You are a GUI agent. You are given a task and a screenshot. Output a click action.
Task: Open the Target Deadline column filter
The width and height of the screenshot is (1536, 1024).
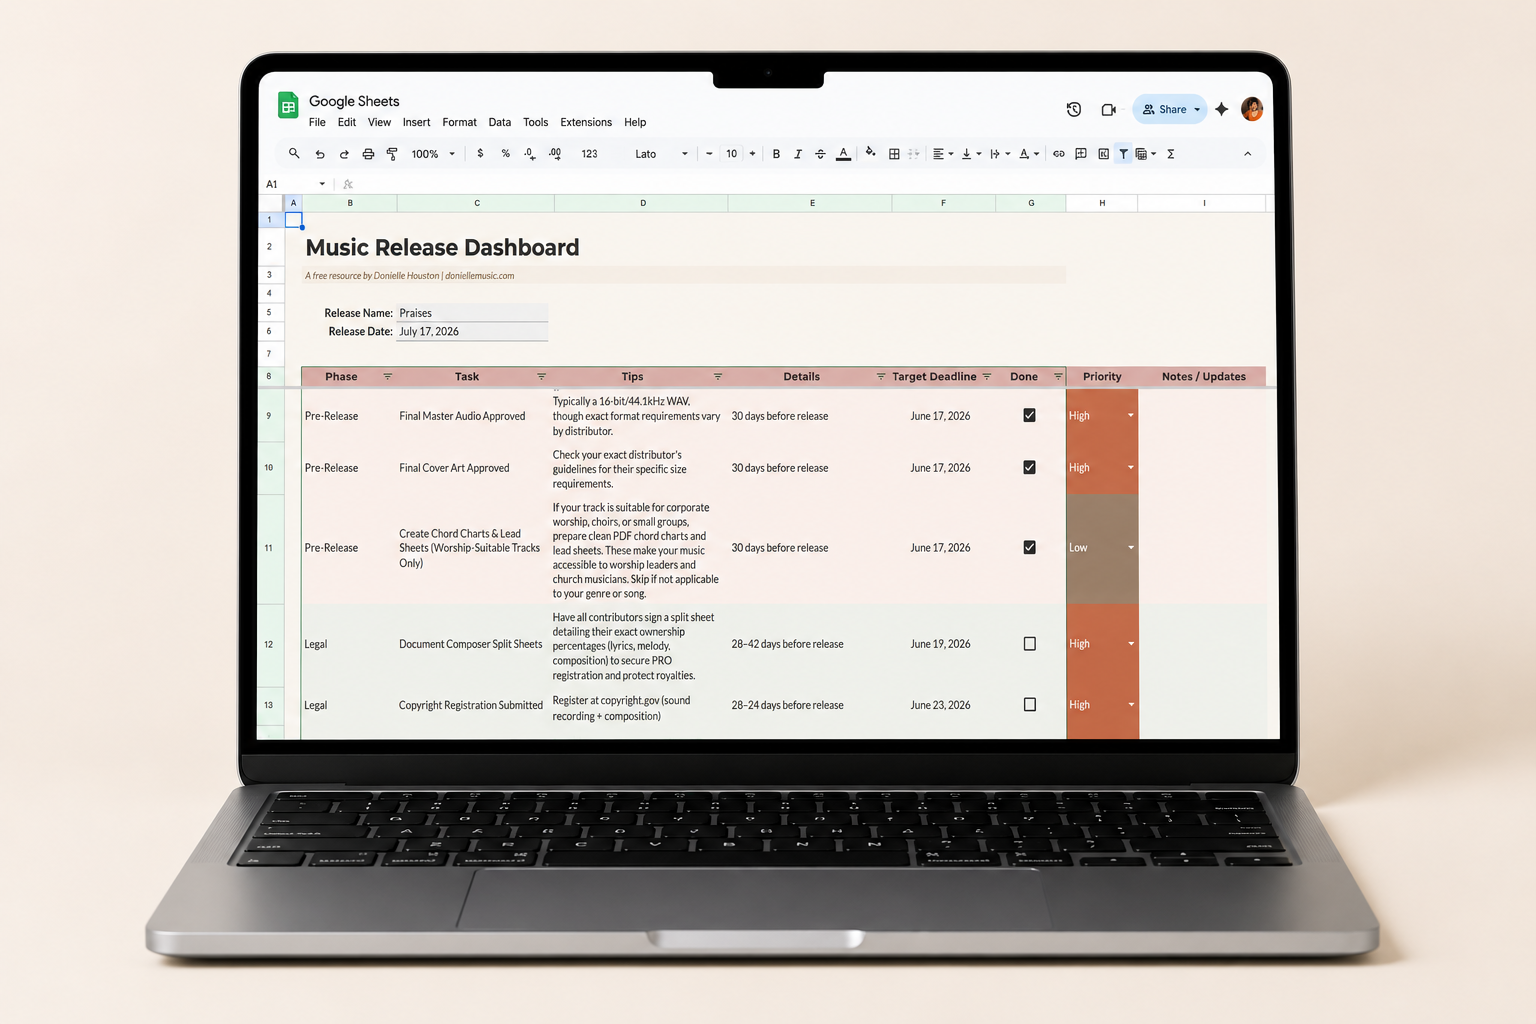click(987, 377)
